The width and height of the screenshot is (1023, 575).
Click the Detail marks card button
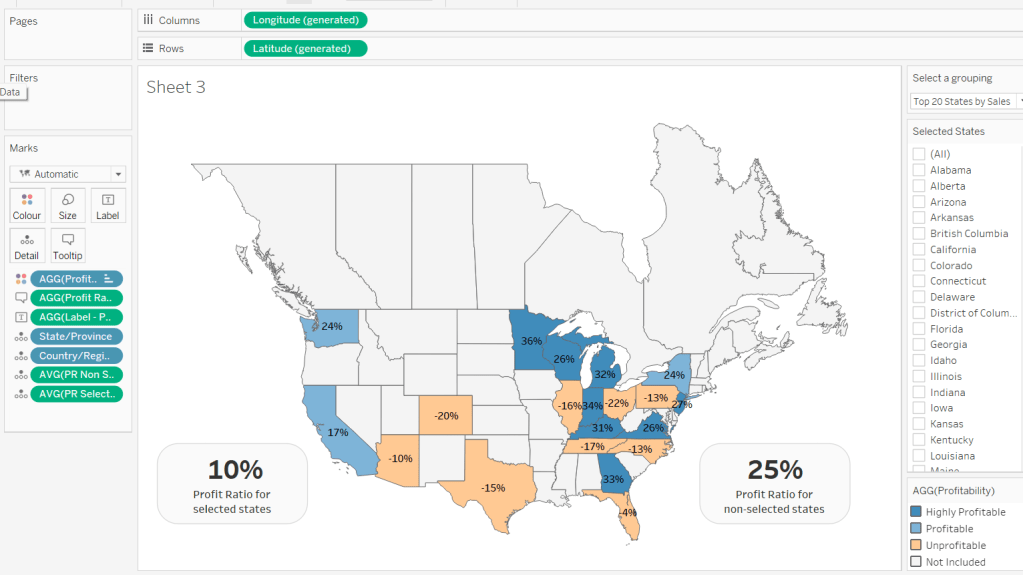pos(27,245)
